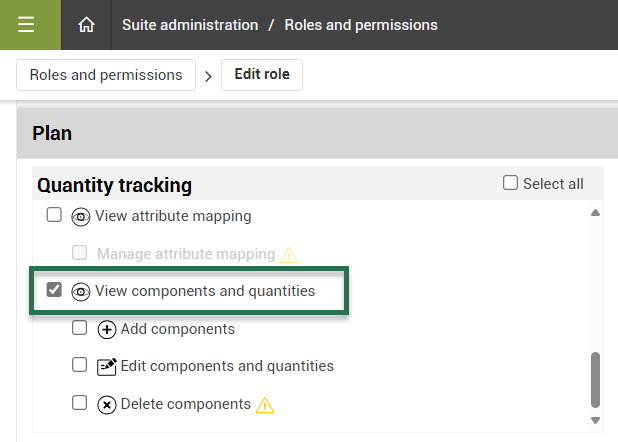Click the eye icon beside View components and quantities

click(81, 291)
